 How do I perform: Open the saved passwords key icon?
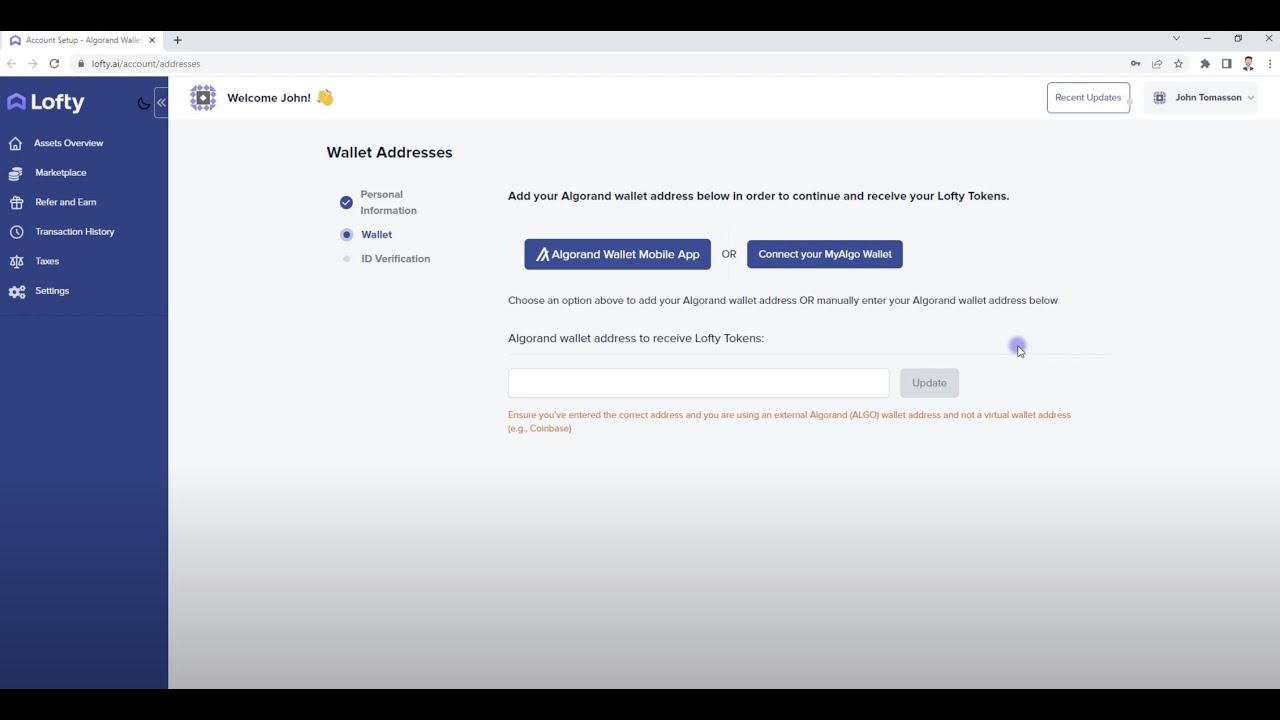point(1135,64)
